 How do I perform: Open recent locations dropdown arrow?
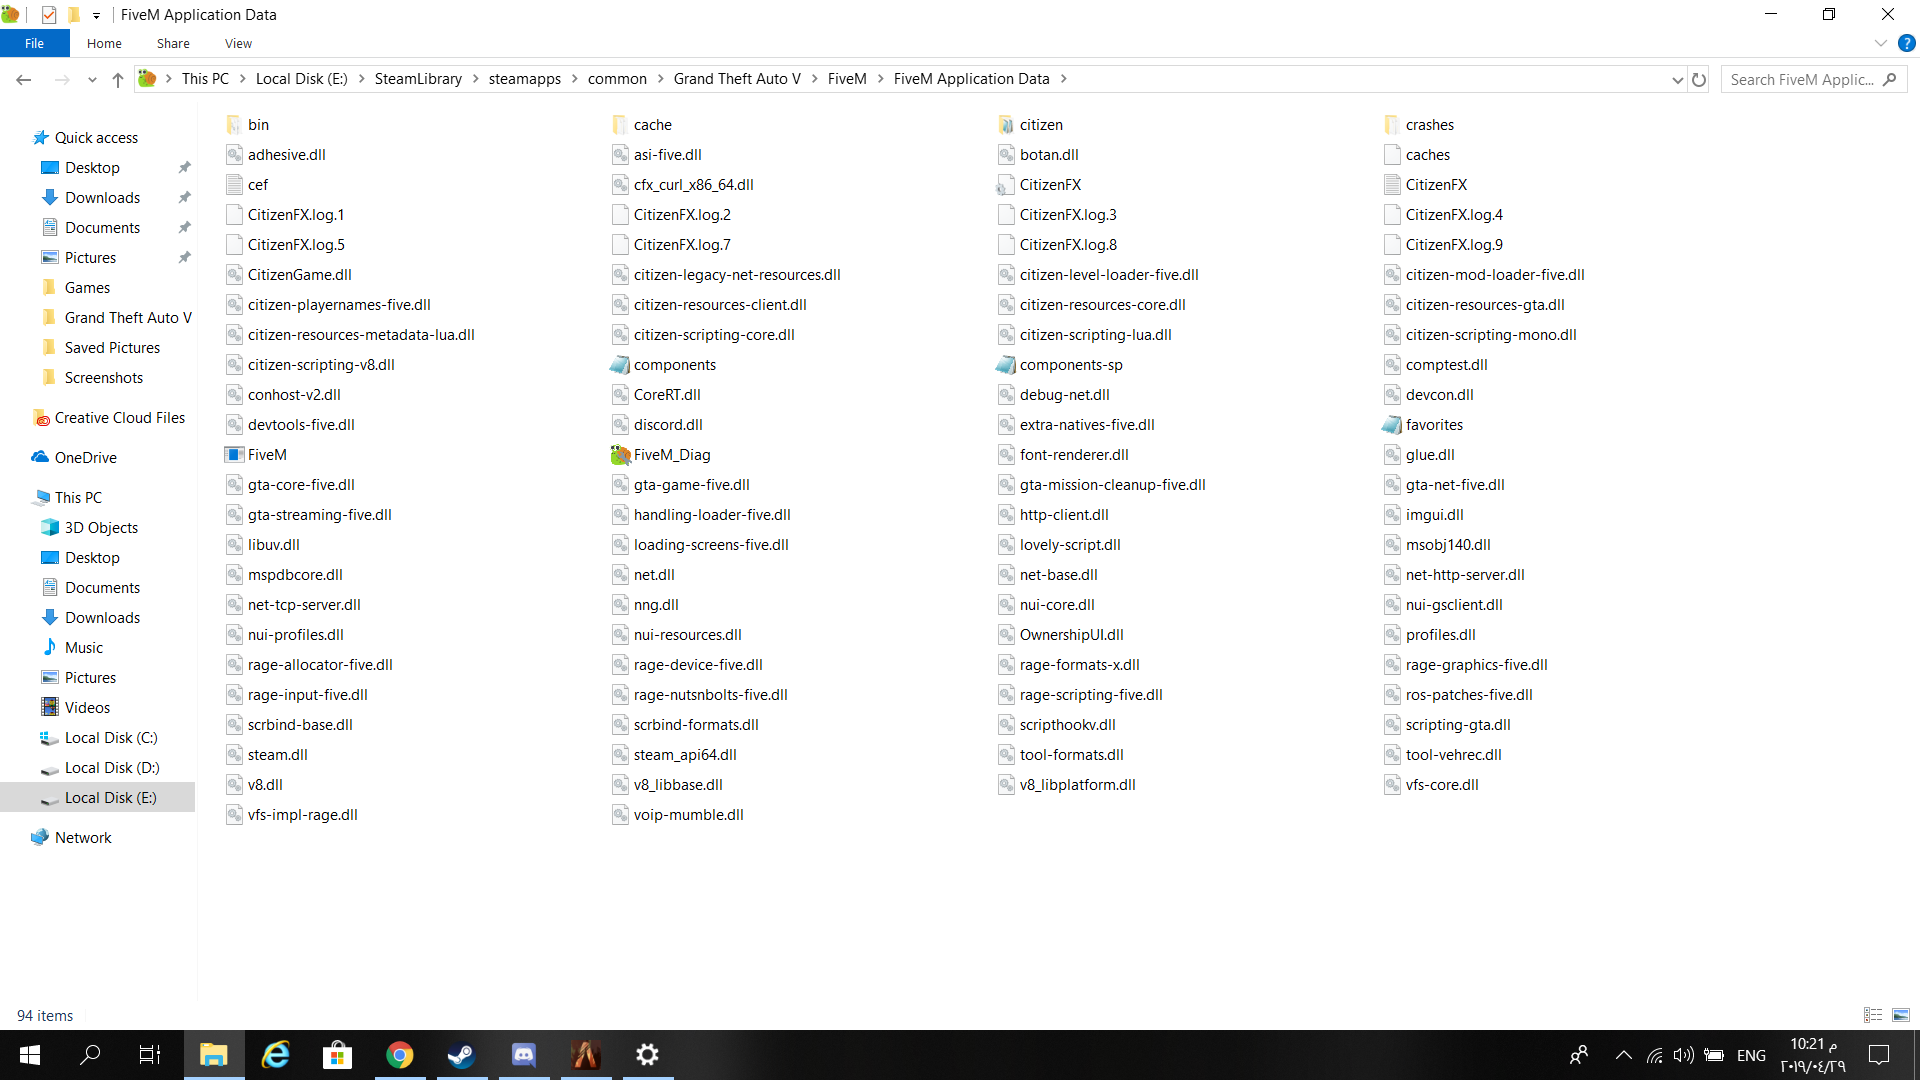[x=92, y=79]
